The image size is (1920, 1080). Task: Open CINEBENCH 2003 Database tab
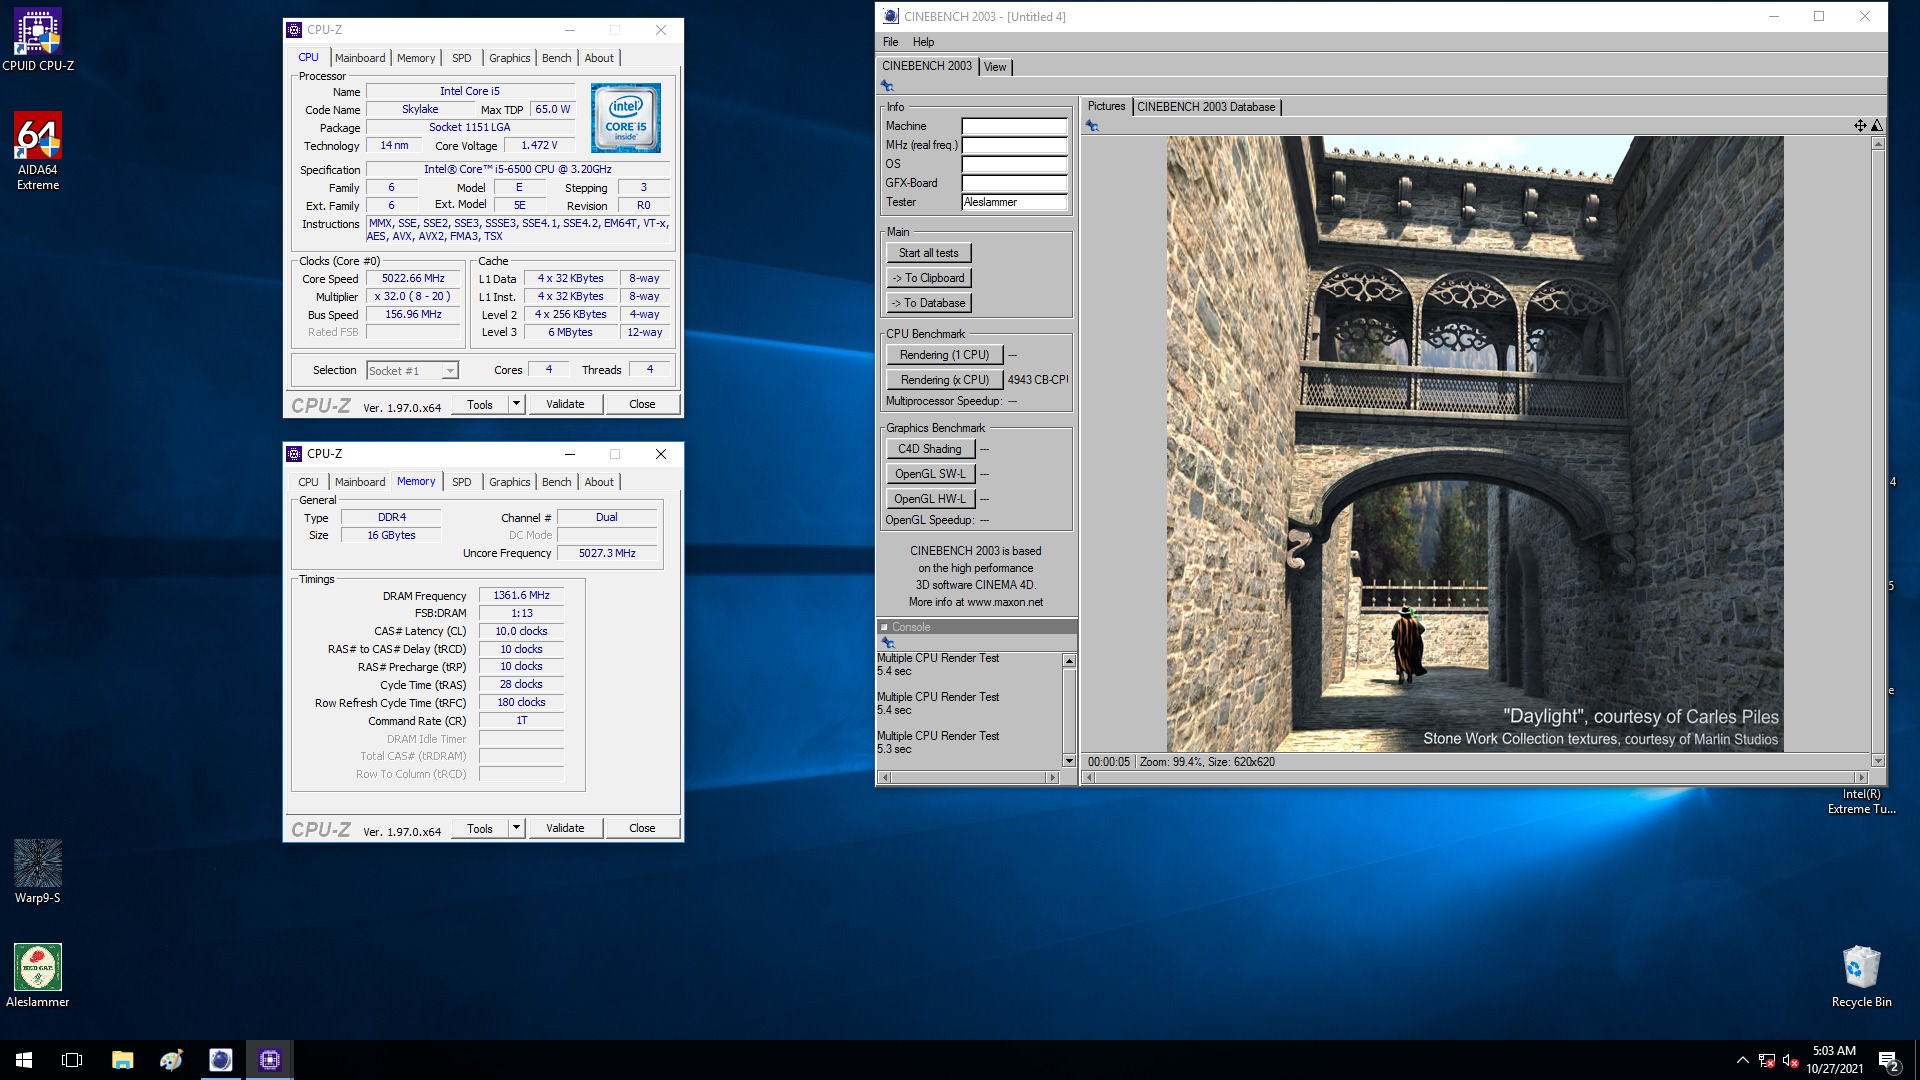tap(1206, 107)
